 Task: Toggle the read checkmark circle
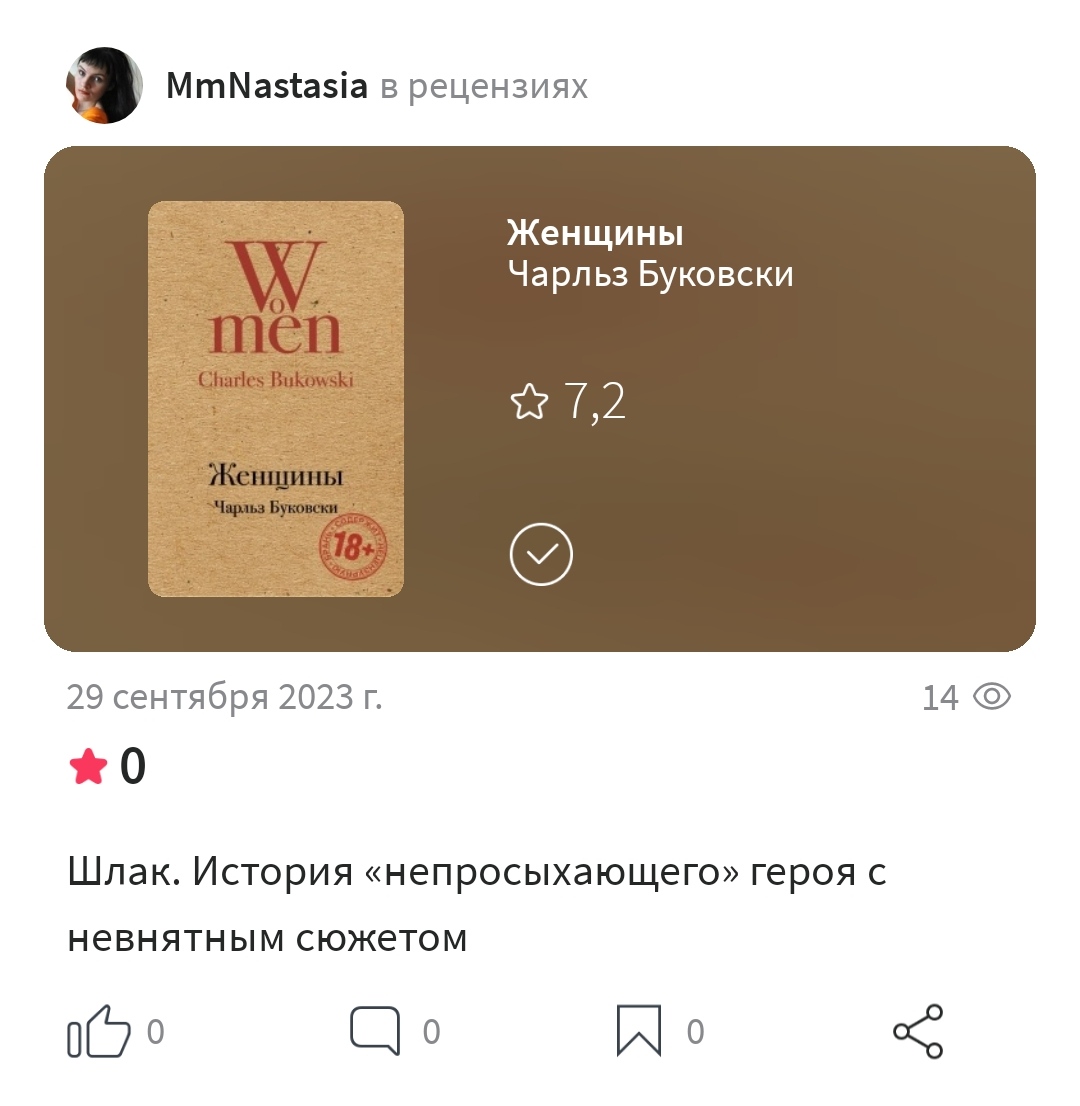tap(541, 554)
